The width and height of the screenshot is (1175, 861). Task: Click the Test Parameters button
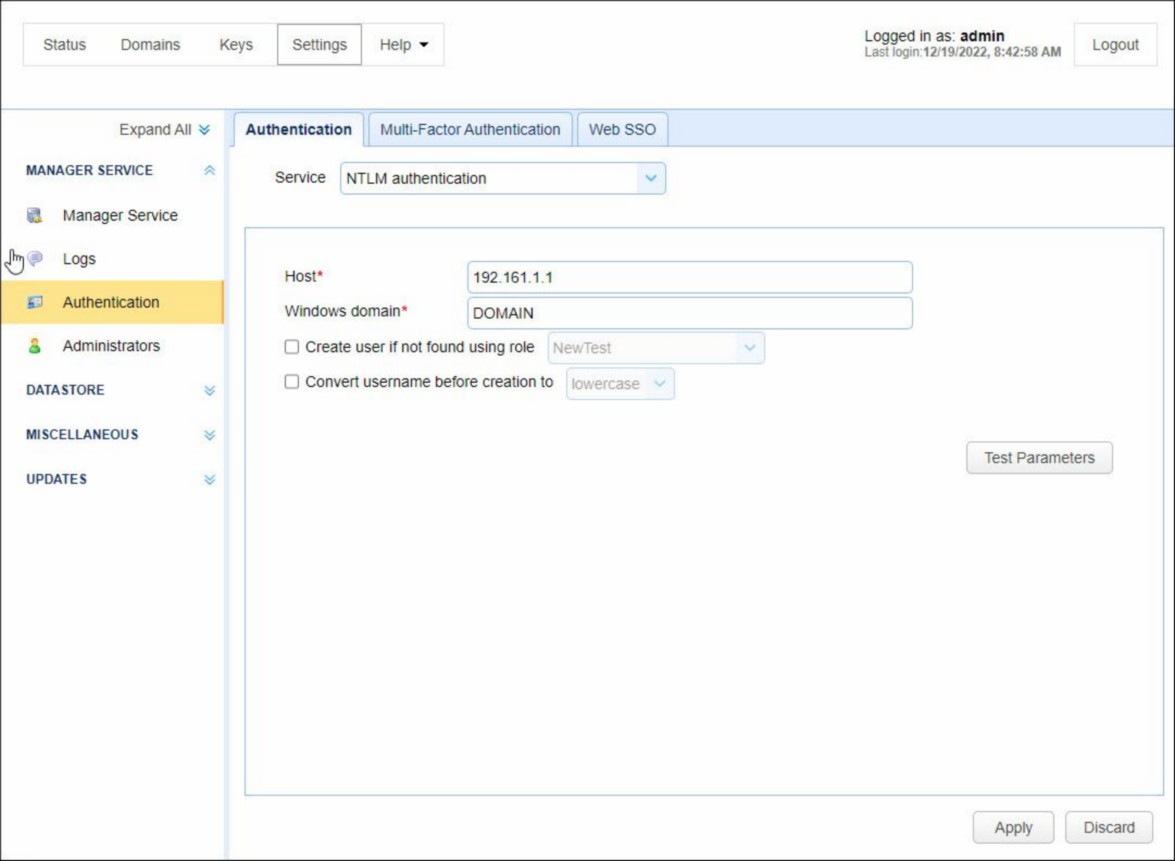click(x=1039, y=458)
